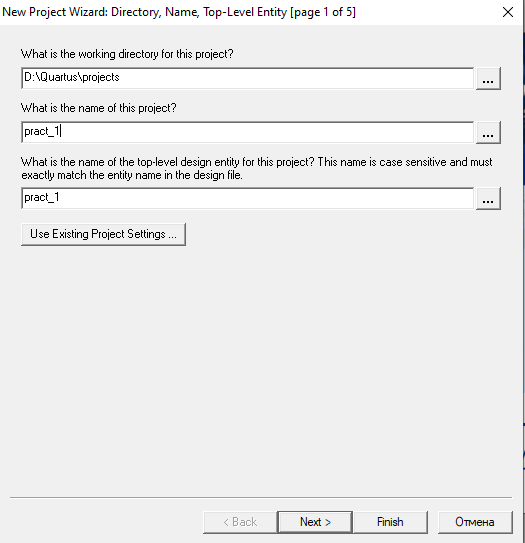Click the top-level design entity description label
Image resolution: width=525 pixels, height=543 pixels.
tap(257, 169)
